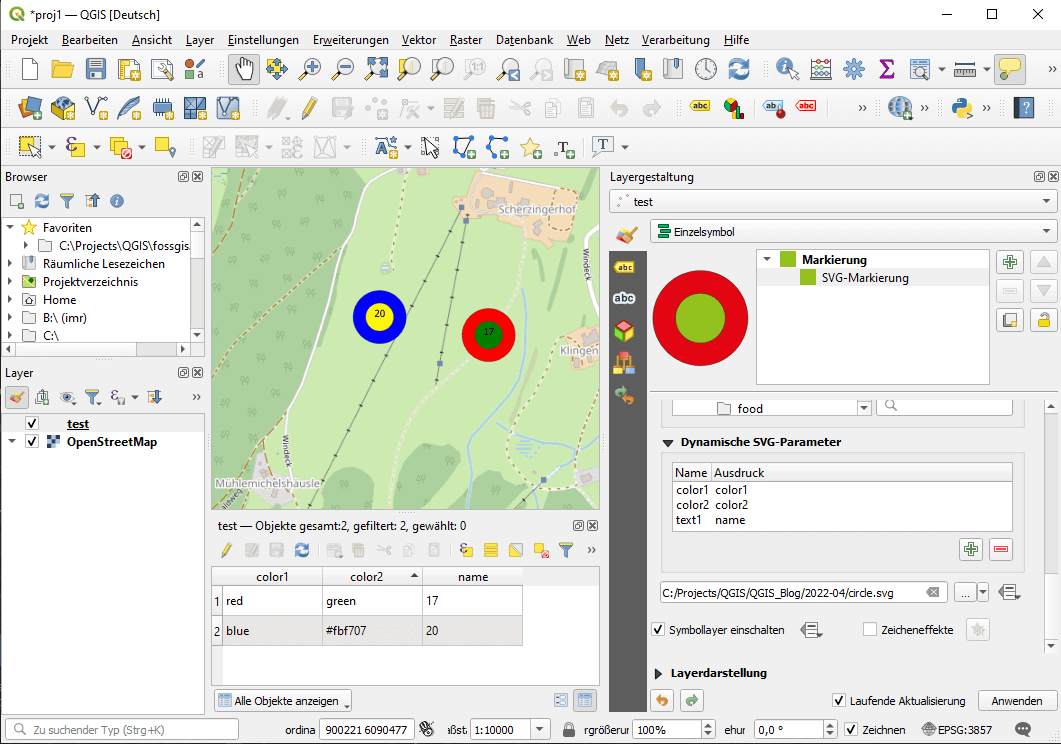The width and height of the screenshot is (1061, 744).
Task: Click the red circle symbol preview
Action: [699, 318]
